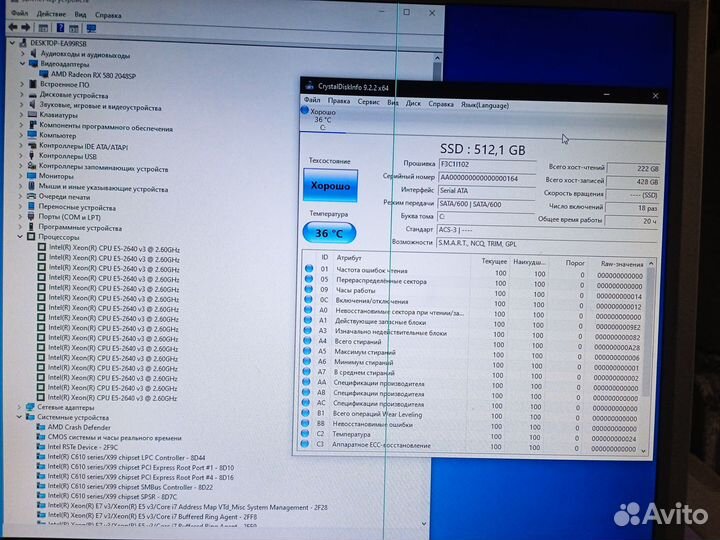The image size is (720, 540).
Task: Click the status circle for Всего стираний row
Action: point(308,341)
